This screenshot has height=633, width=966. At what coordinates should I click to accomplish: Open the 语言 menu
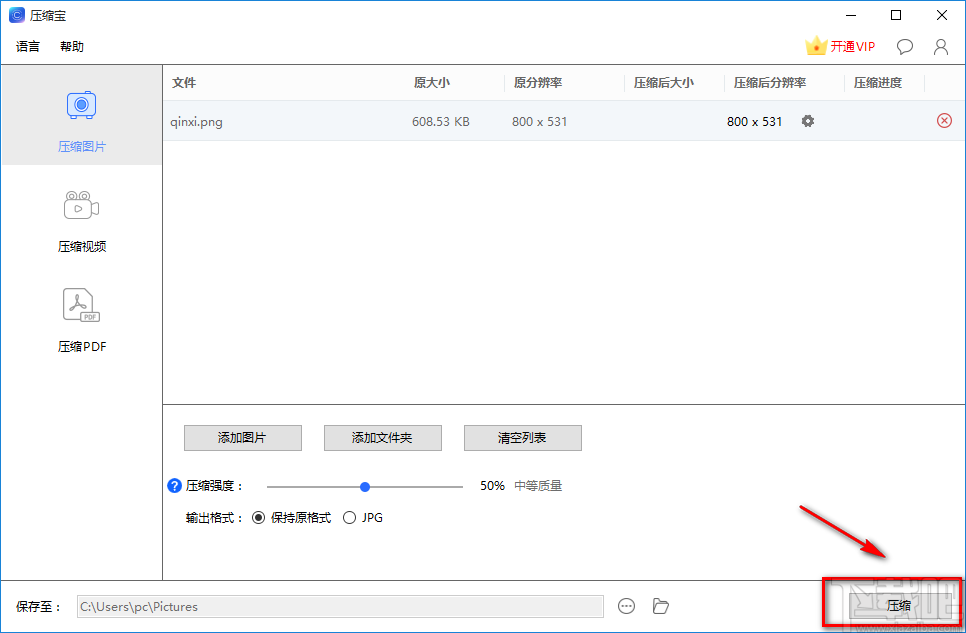point(27,46)
